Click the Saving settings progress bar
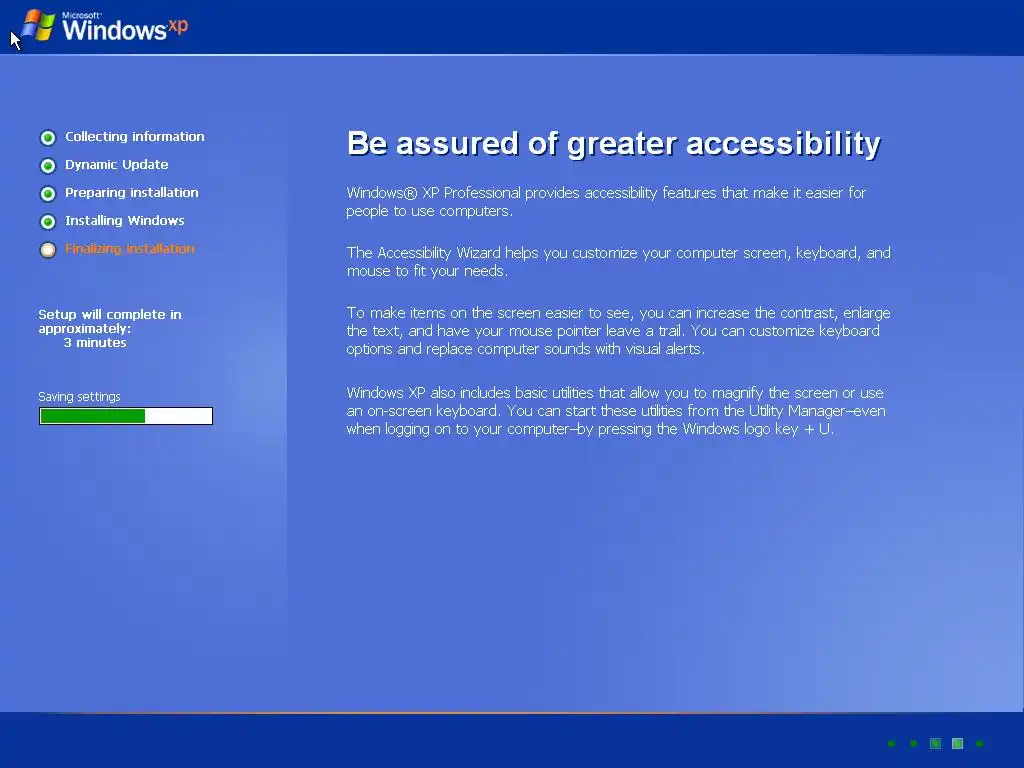 (126, 416)
